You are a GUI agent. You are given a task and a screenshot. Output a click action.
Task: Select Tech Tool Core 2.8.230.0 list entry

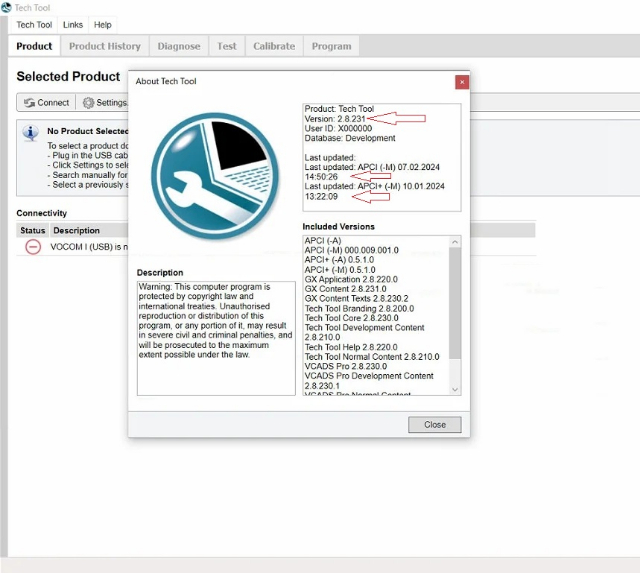(351, 318)
